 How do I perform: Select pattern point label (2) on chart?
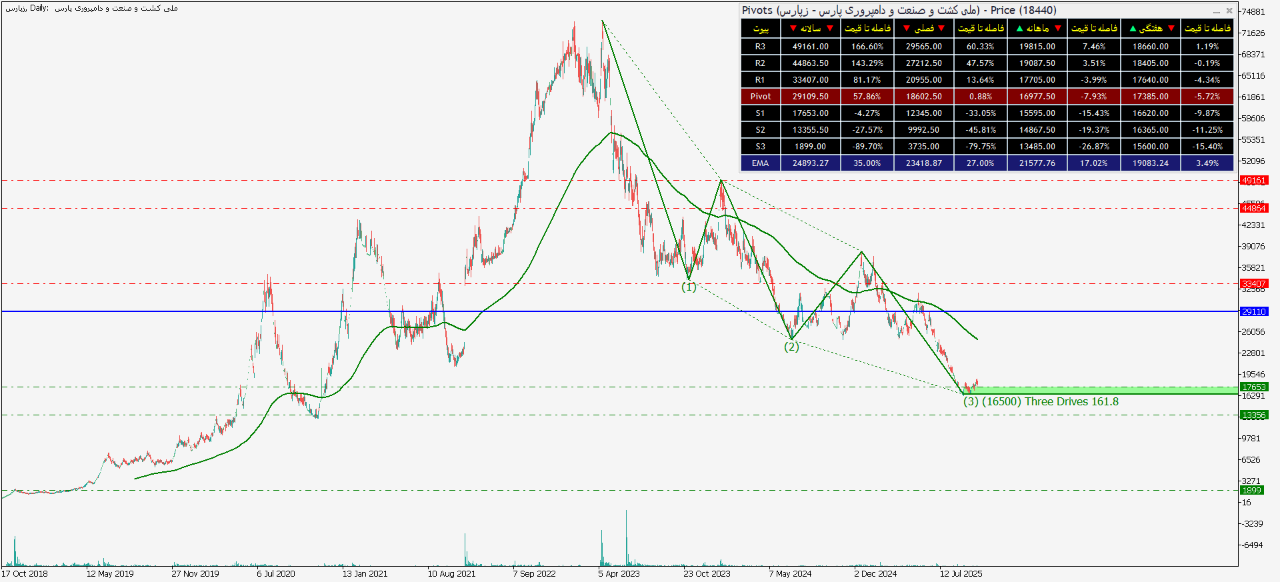[x=791, y=347]
